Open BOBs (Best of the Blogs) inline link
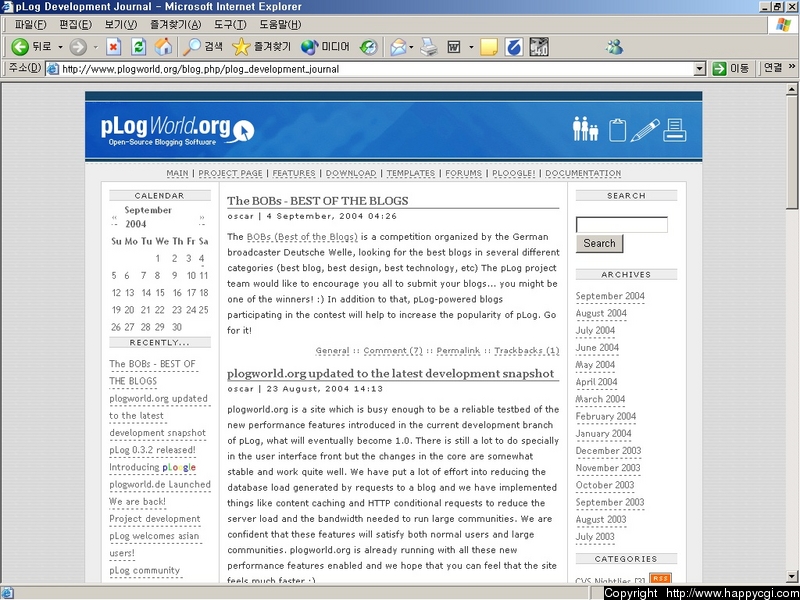Viewport: 800px width, 600px height. pos(302,237)
